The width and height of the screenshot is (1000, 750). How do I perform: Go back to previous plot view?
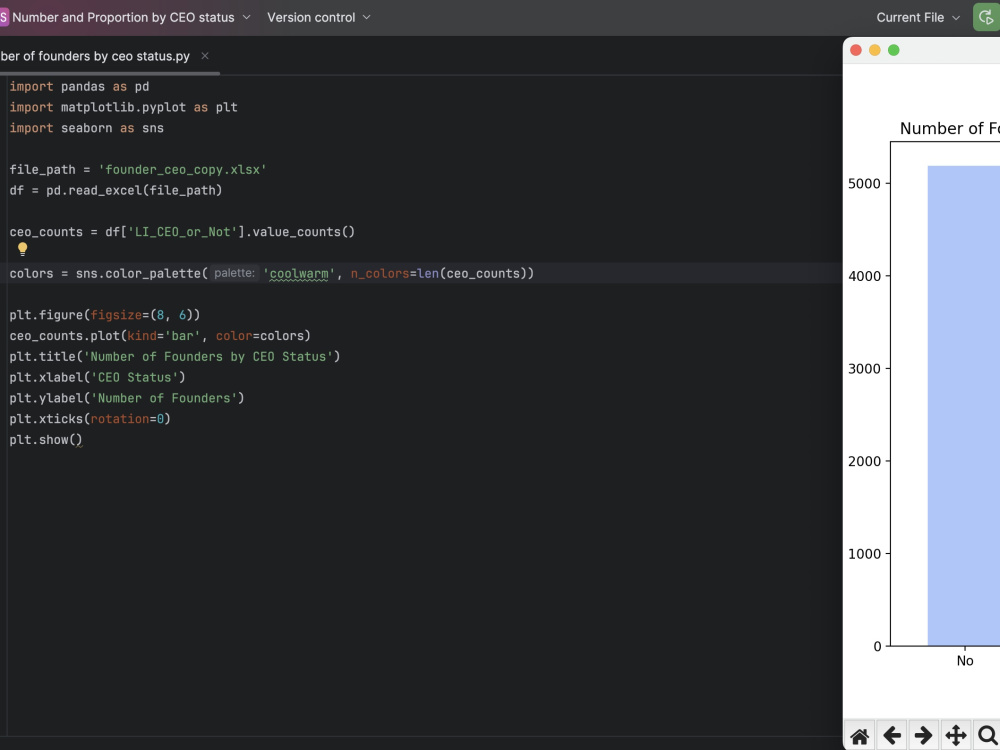point(891,735)
